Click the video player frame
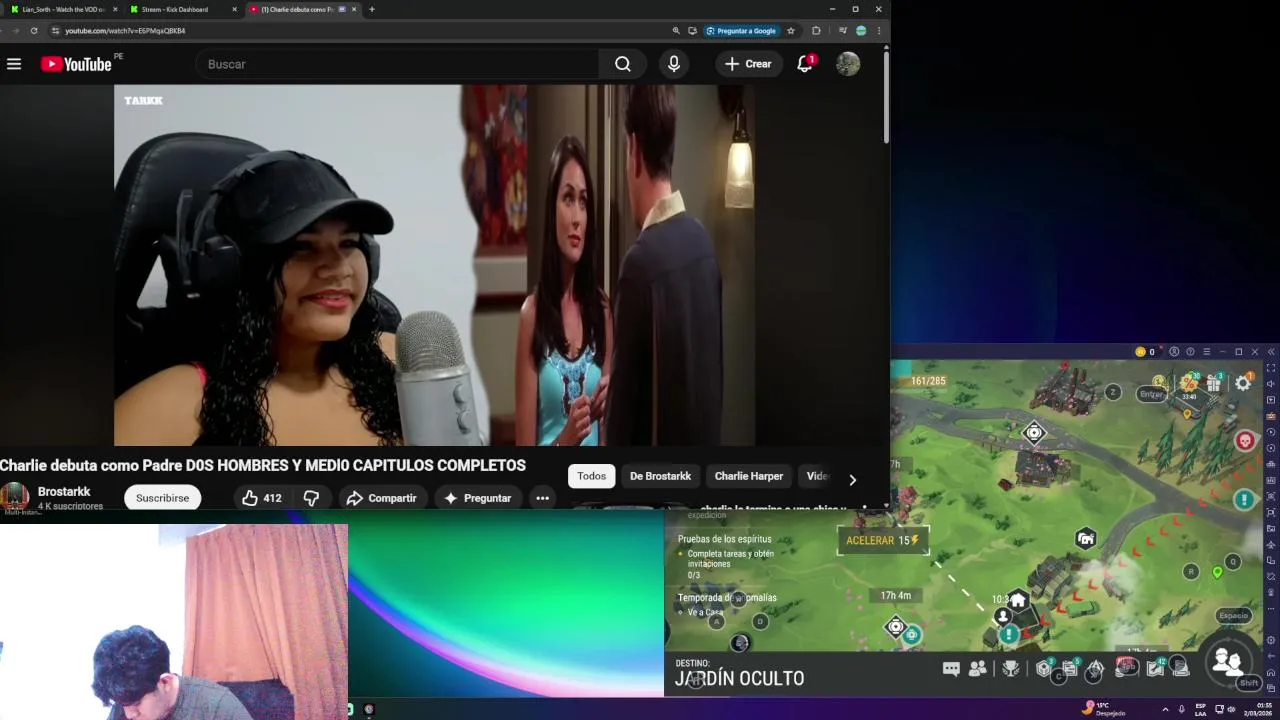1280x720 pixels. 434,265
